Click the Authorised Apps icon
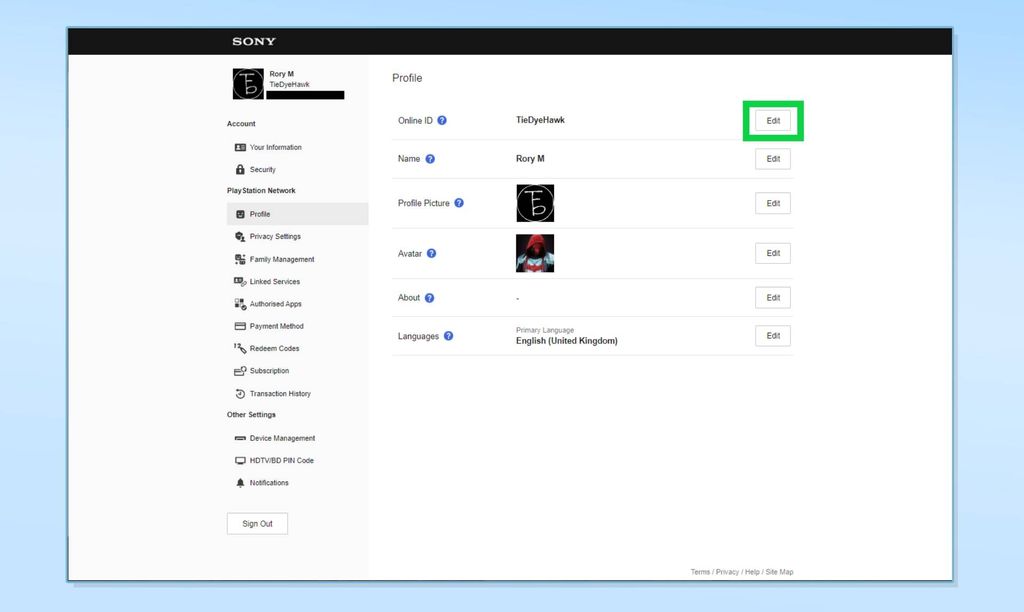Screen dimensions: 1024x612 pos(240,304)
